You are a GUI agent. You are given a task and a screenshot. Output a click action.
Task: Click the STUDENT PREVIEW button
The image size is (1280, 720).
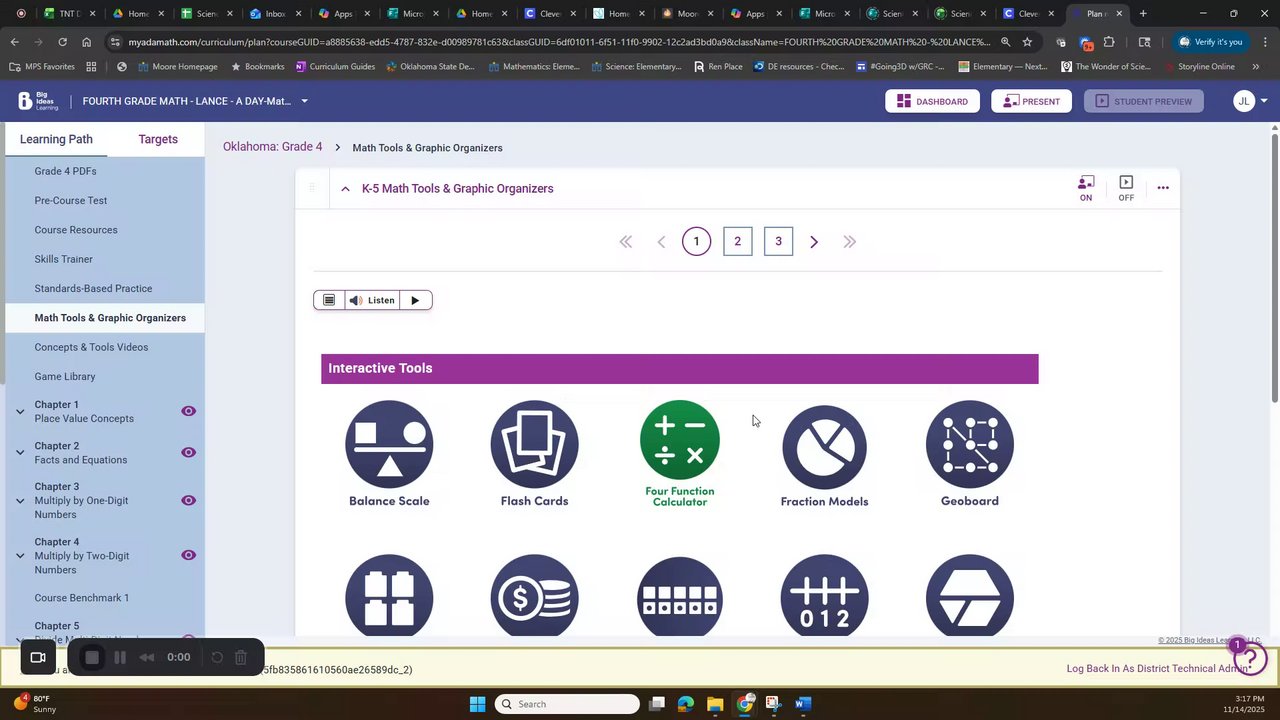1144,101
